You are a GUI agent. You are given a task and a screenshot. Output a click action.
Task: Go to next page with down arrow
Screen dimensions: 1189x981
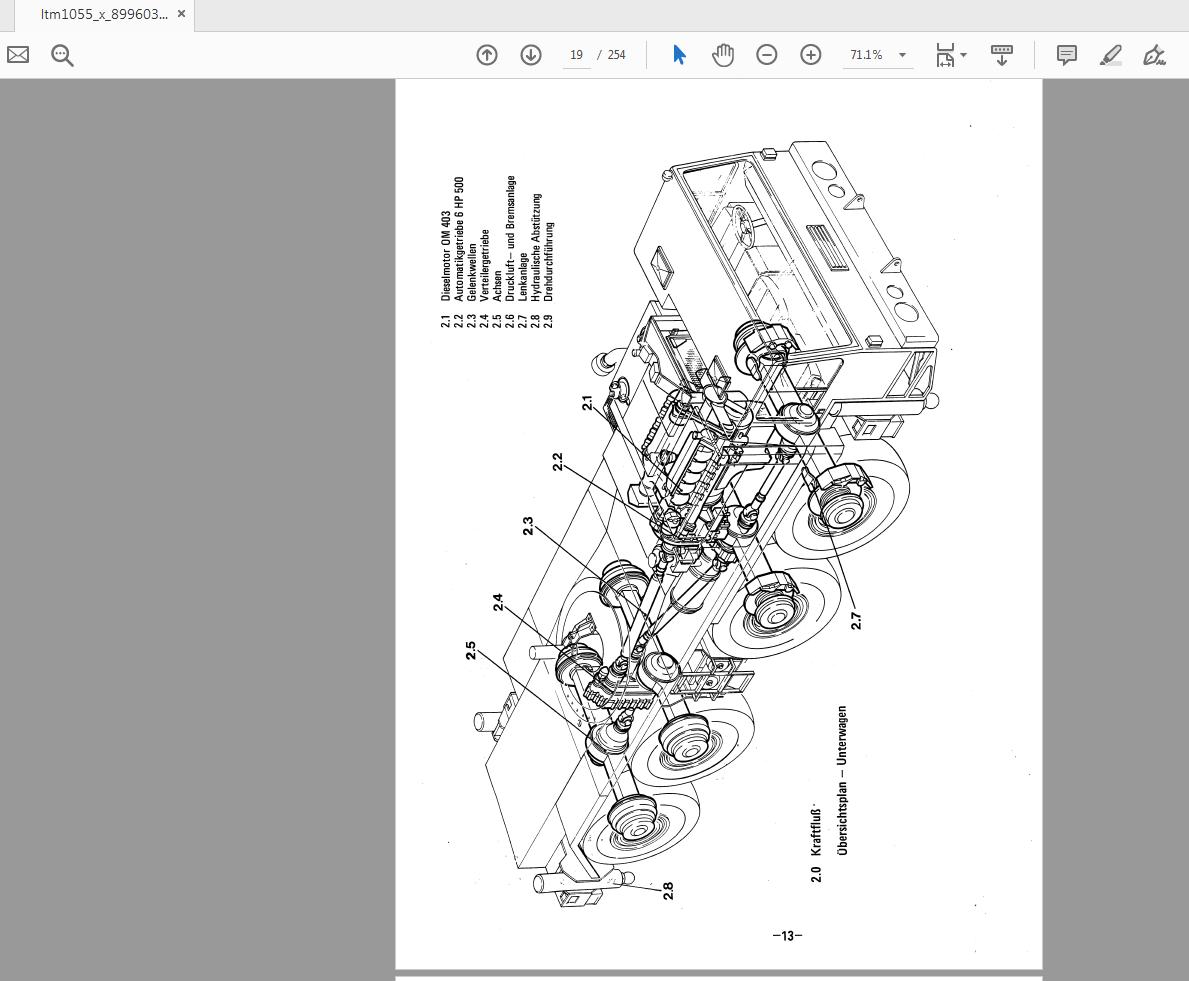(x=531, y=55)
